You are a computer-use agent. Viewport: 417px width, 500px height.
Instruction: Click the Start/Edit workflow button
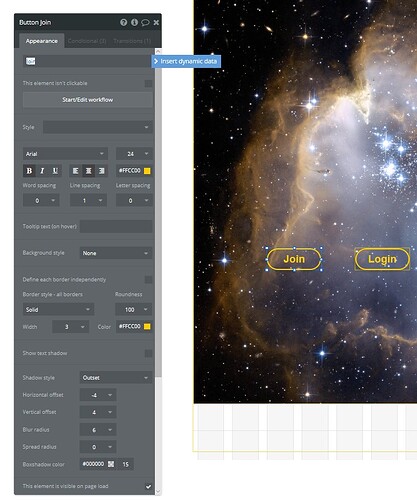tap(88, 100)
